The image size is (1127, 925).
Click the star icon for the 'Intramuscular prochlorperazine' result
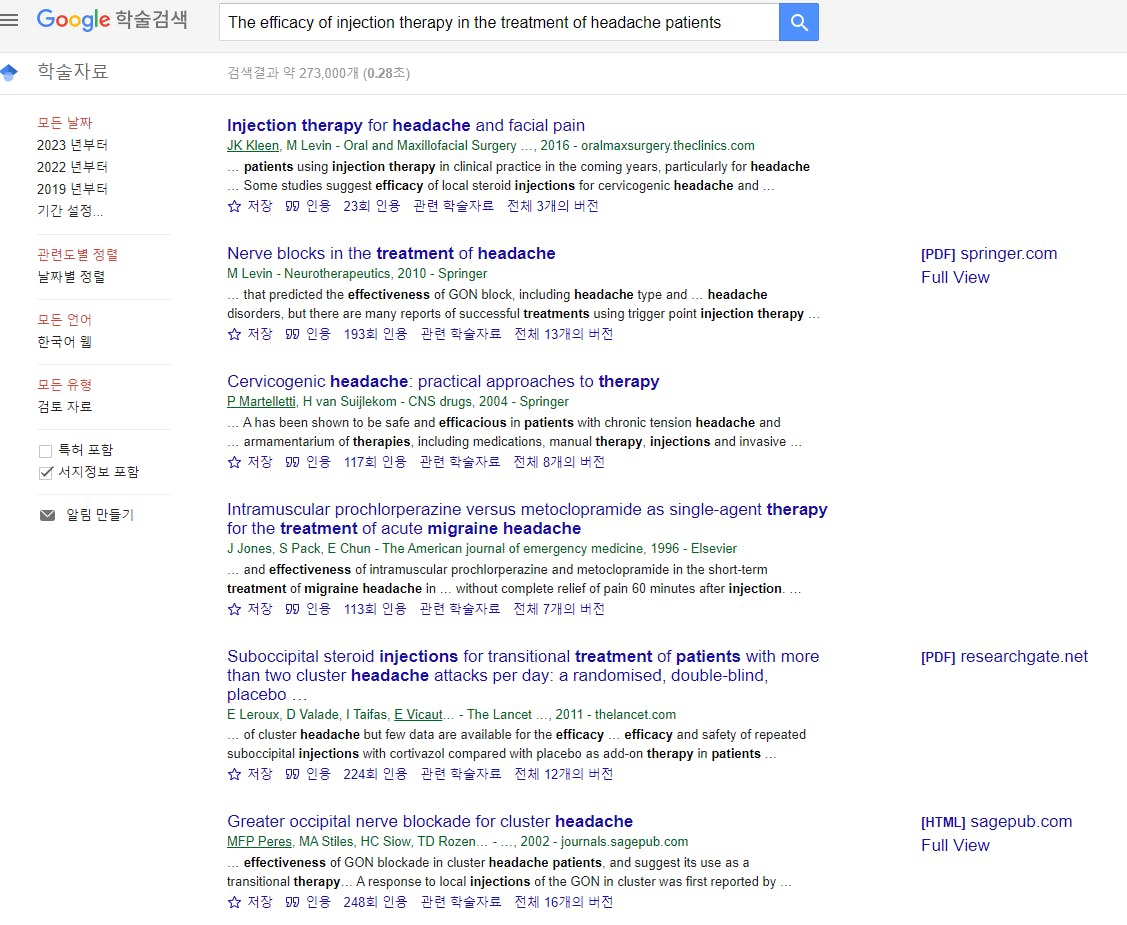(234, 609)
